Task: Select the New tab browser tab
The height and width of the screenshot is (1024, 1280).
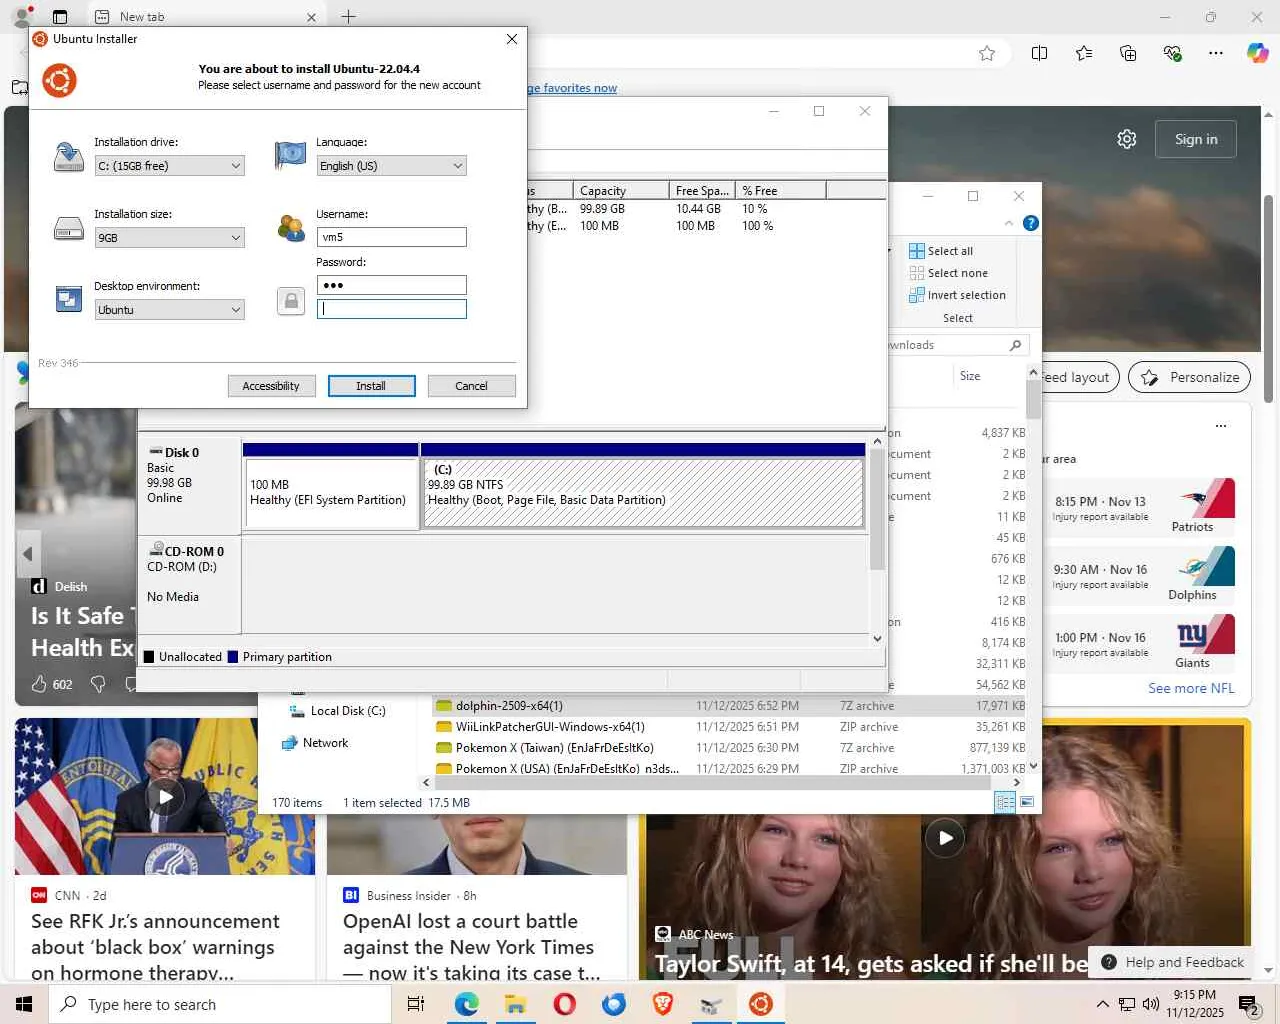Action: coord(205,17)
